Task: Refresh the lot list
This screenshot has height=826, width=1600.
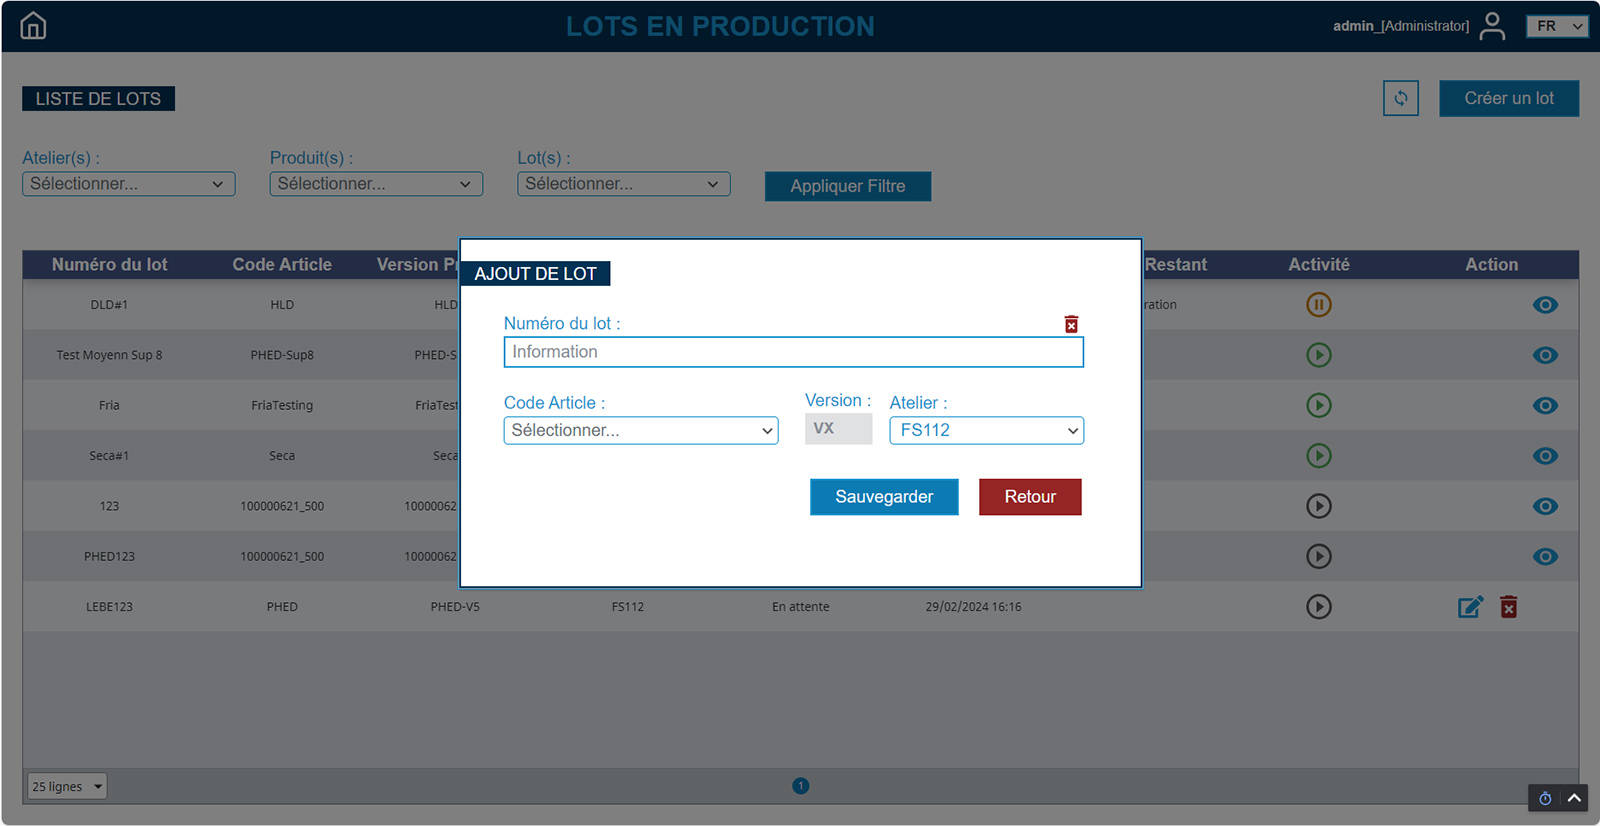Action: point(1401,98)
